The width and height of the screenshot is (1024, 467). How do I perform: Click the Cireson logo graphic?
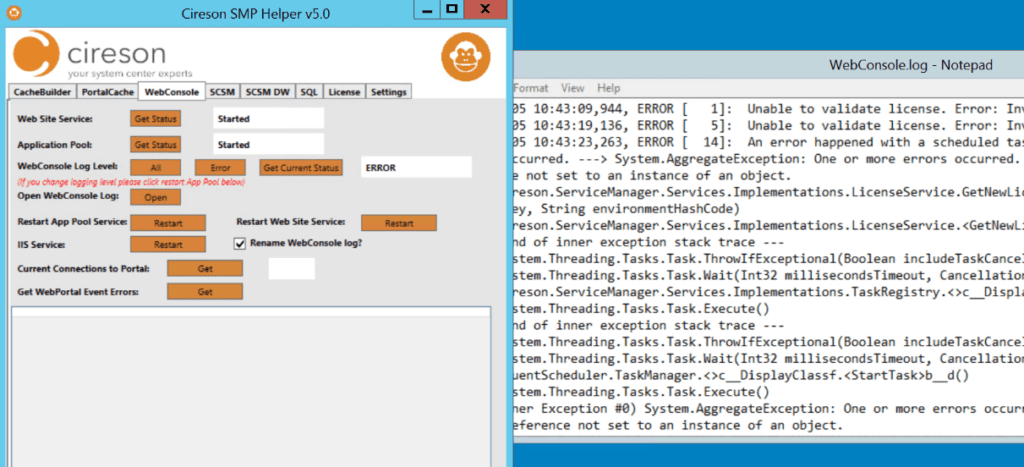[x=103, y=56]
